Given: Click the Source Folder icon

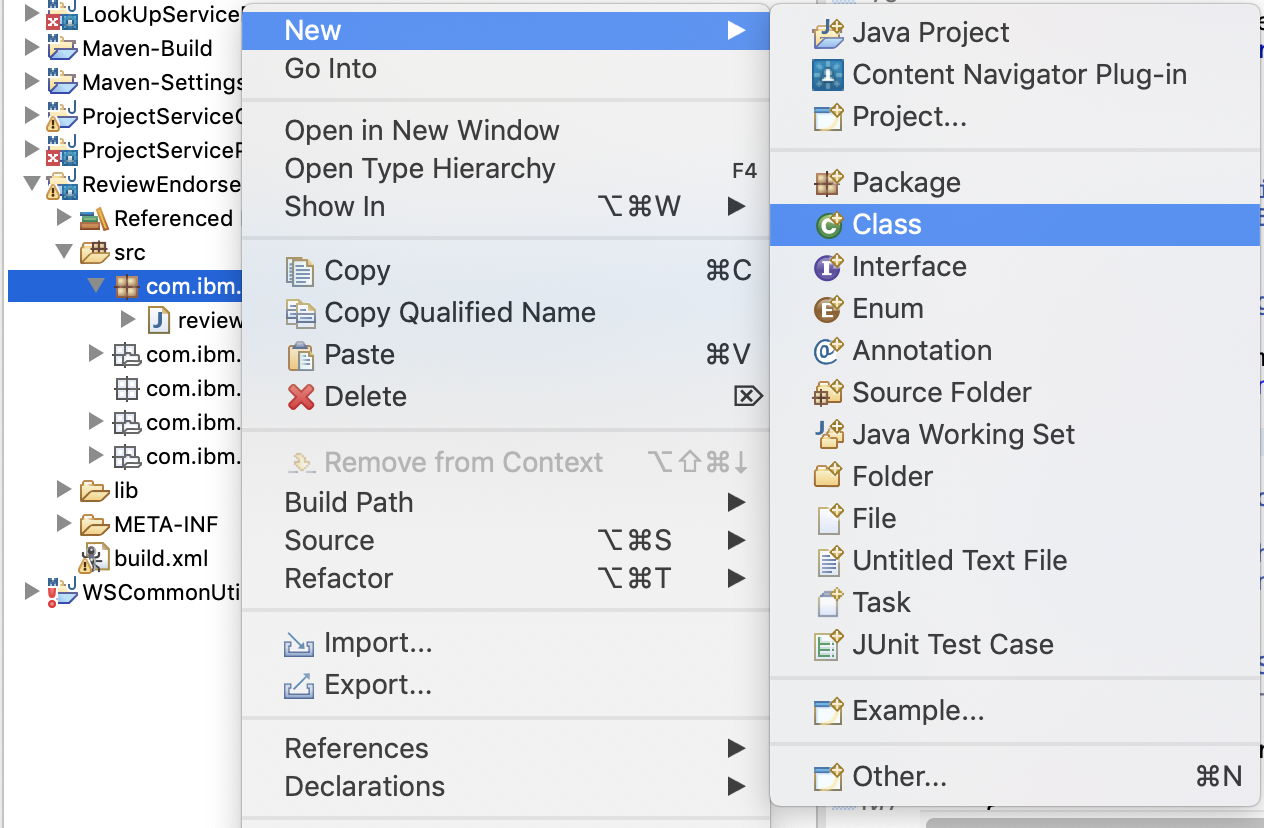Looking at the screenshot, I should point(827,392).
